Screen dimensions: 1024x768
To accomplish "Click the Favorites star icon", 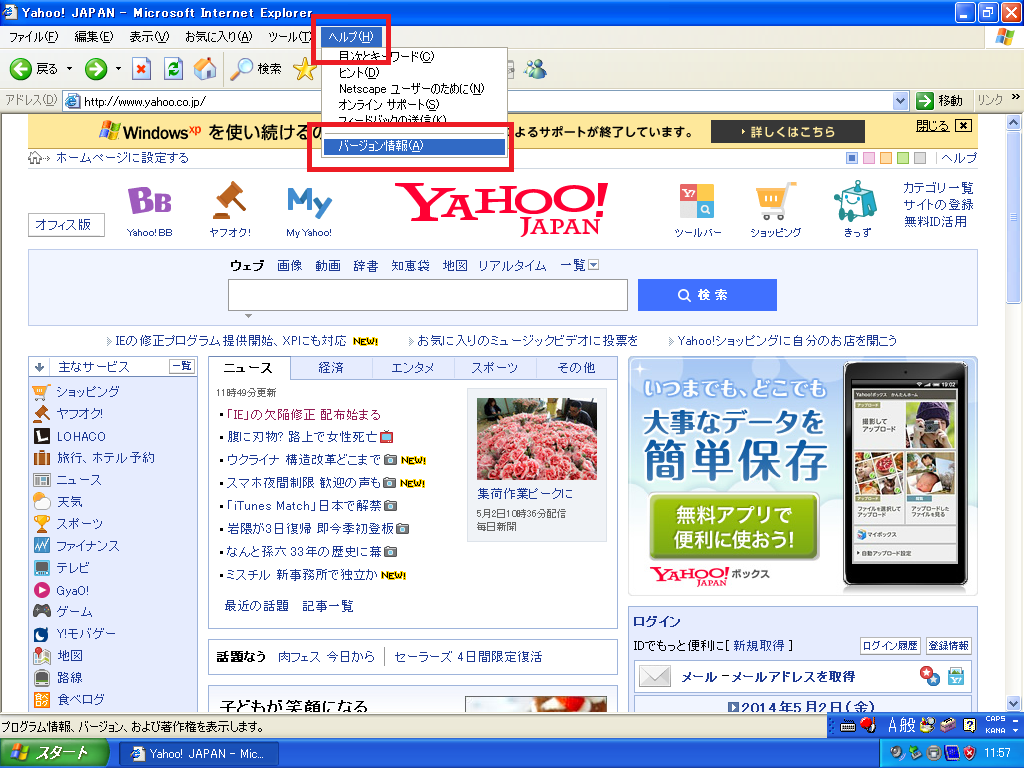I will (304, 69).
